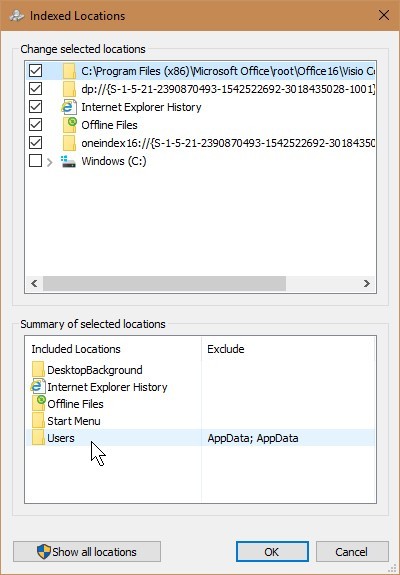Click the Users folder icon
400x575 pixels.
point(38,438)
